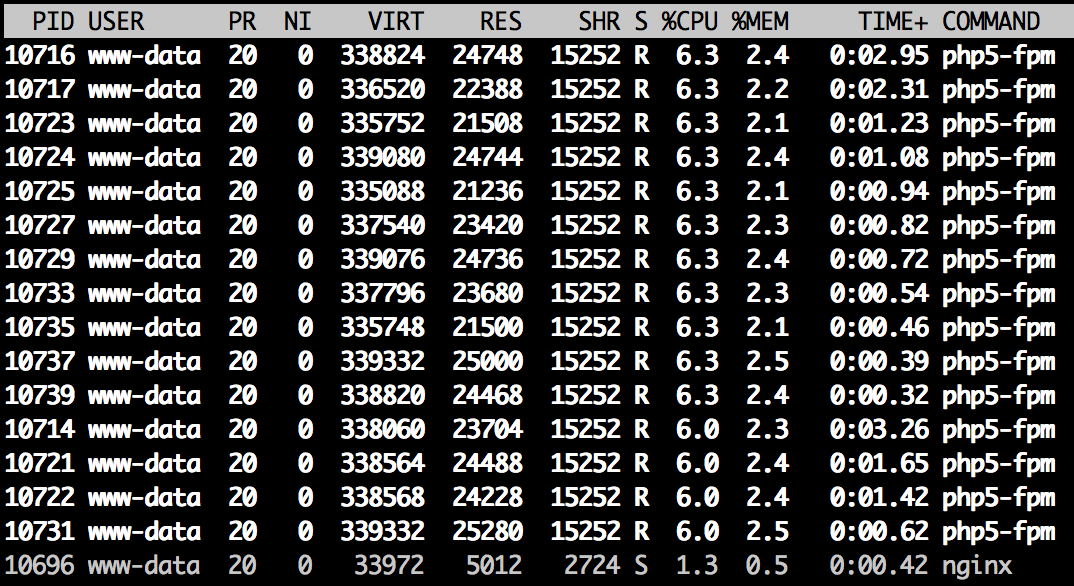This screenshot has width=1074, height=586.
Task: Click VIRT value 339080
Action: click(382, 157)
